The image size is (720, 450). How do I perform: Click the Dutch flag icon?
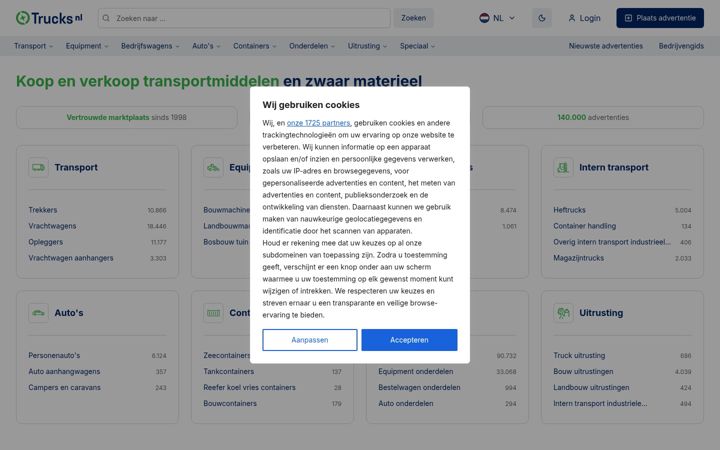[x=484, y=18]
